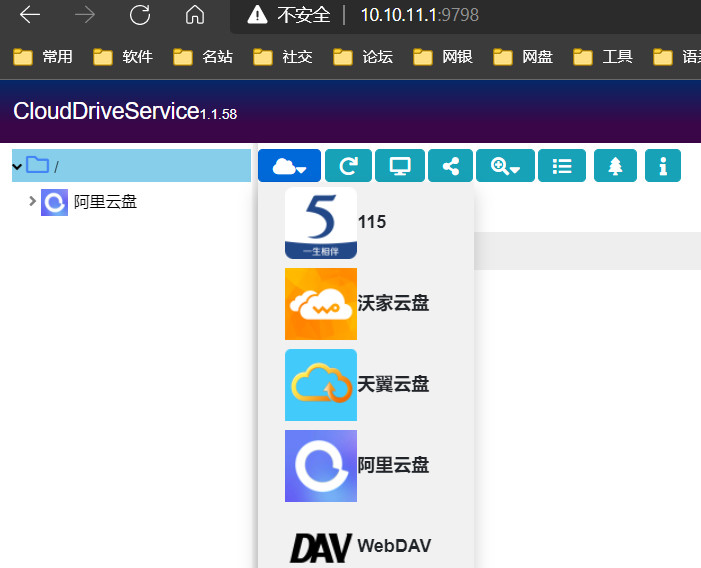This screenshot has height=568, width=701.
Task: Go back in the browser
Action: (30, 15)
